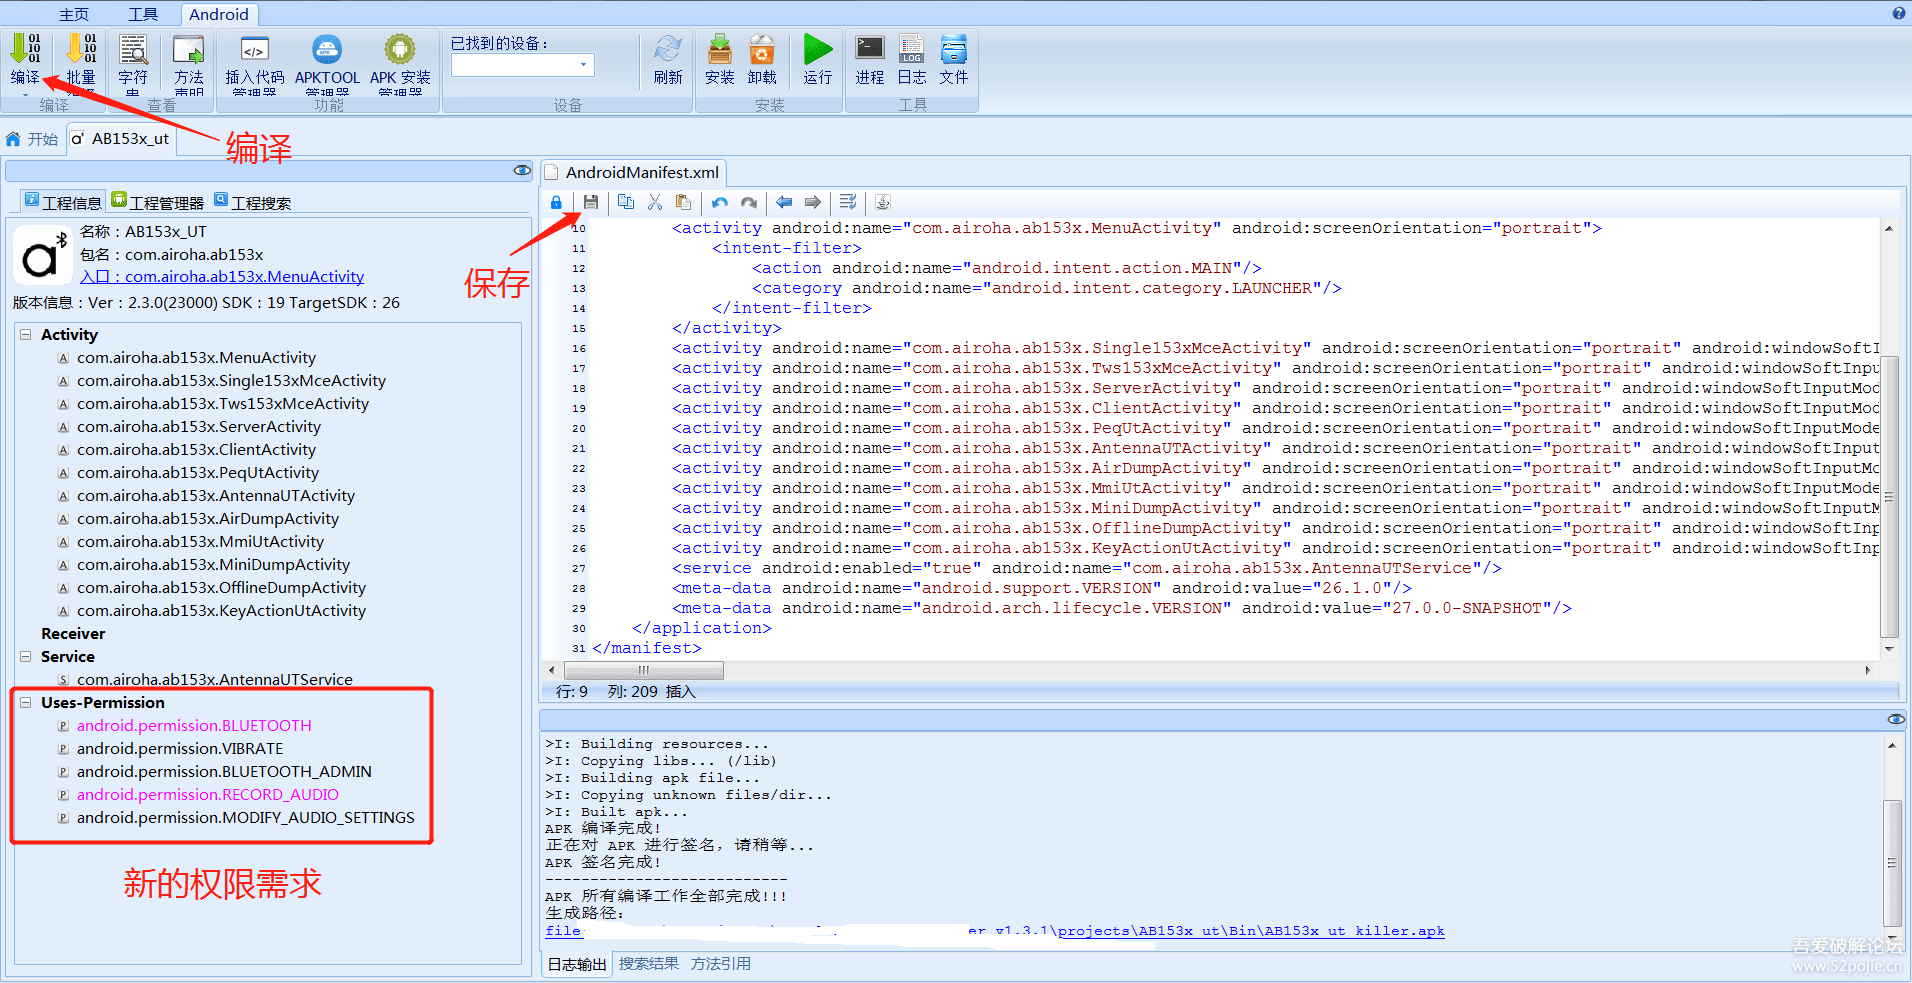1912x983 pixels.
Task: Open the 已找到的设备 device dropdown
Action: pyautogui.click(x=583, y=65)
